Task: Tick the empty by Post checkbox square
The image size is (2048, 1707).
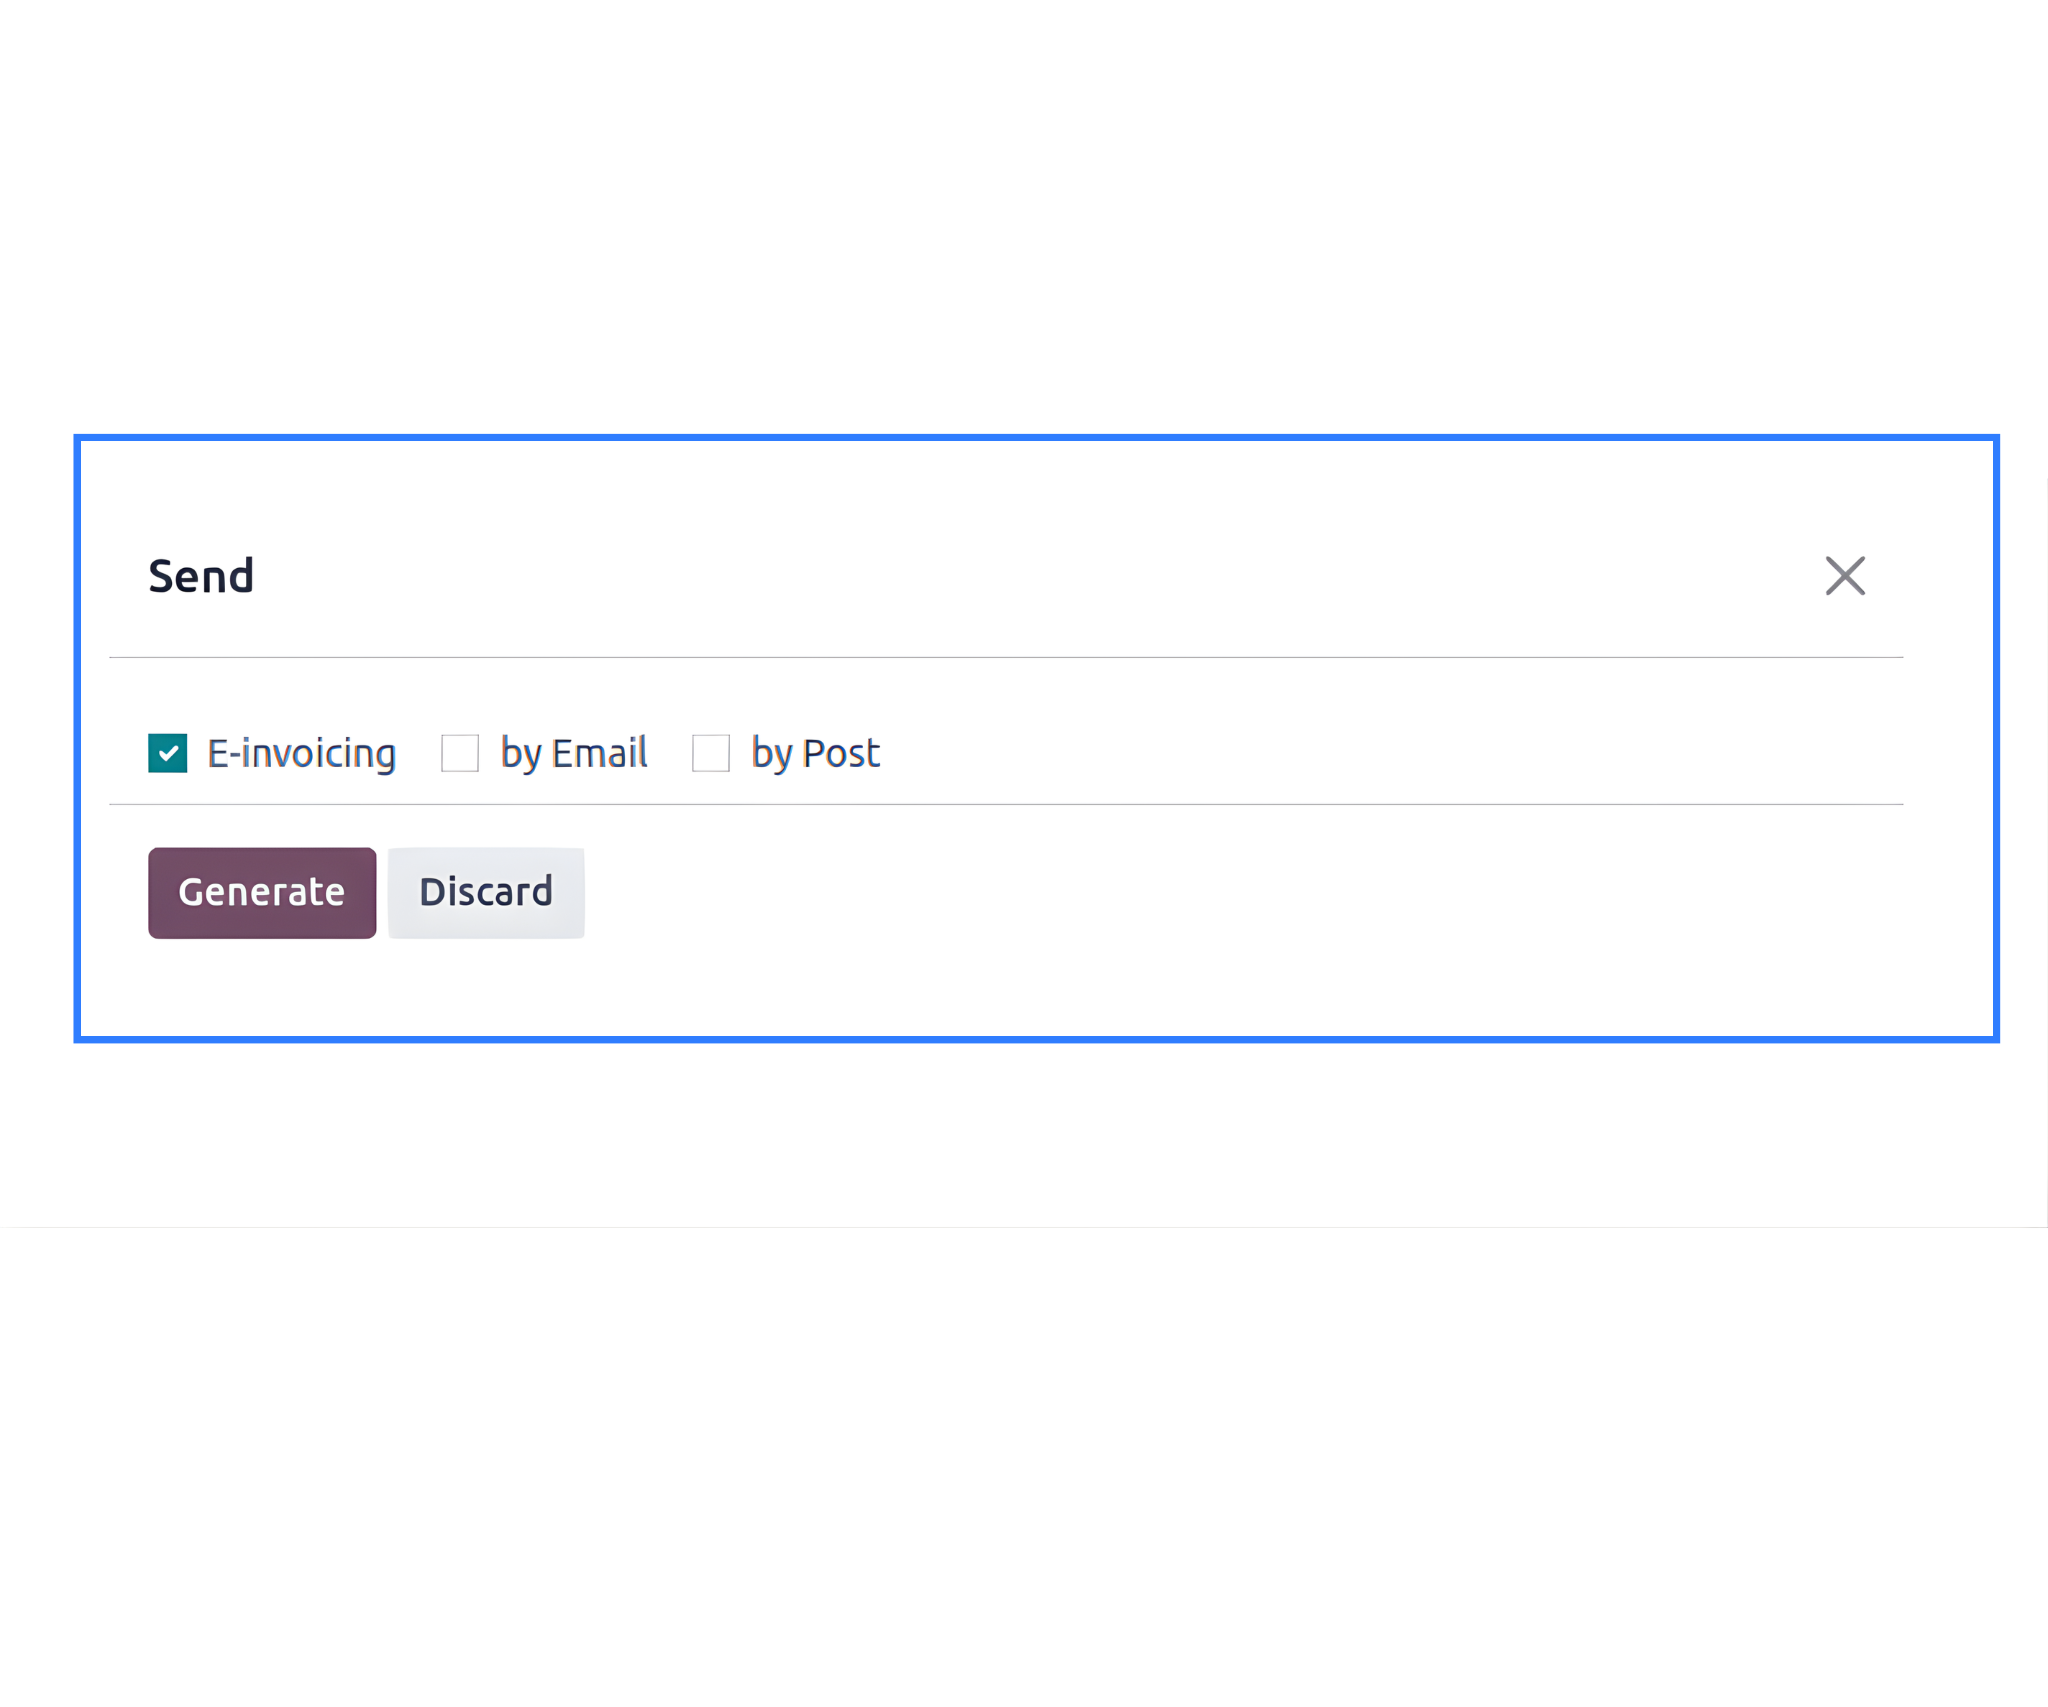Action: coord(711,753)
